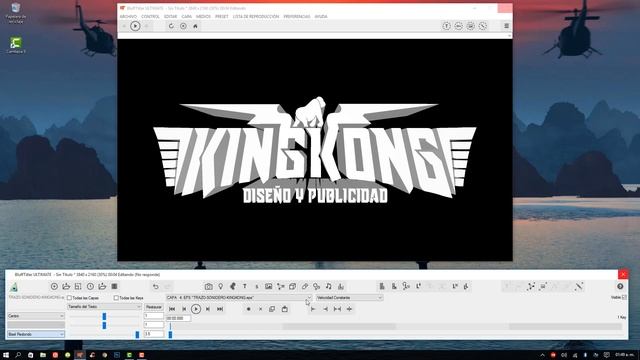The image size is (640, 360).
Task: Click the diagonal line tool icon at right
Action: pyautogui.click(x=579, y=287)
